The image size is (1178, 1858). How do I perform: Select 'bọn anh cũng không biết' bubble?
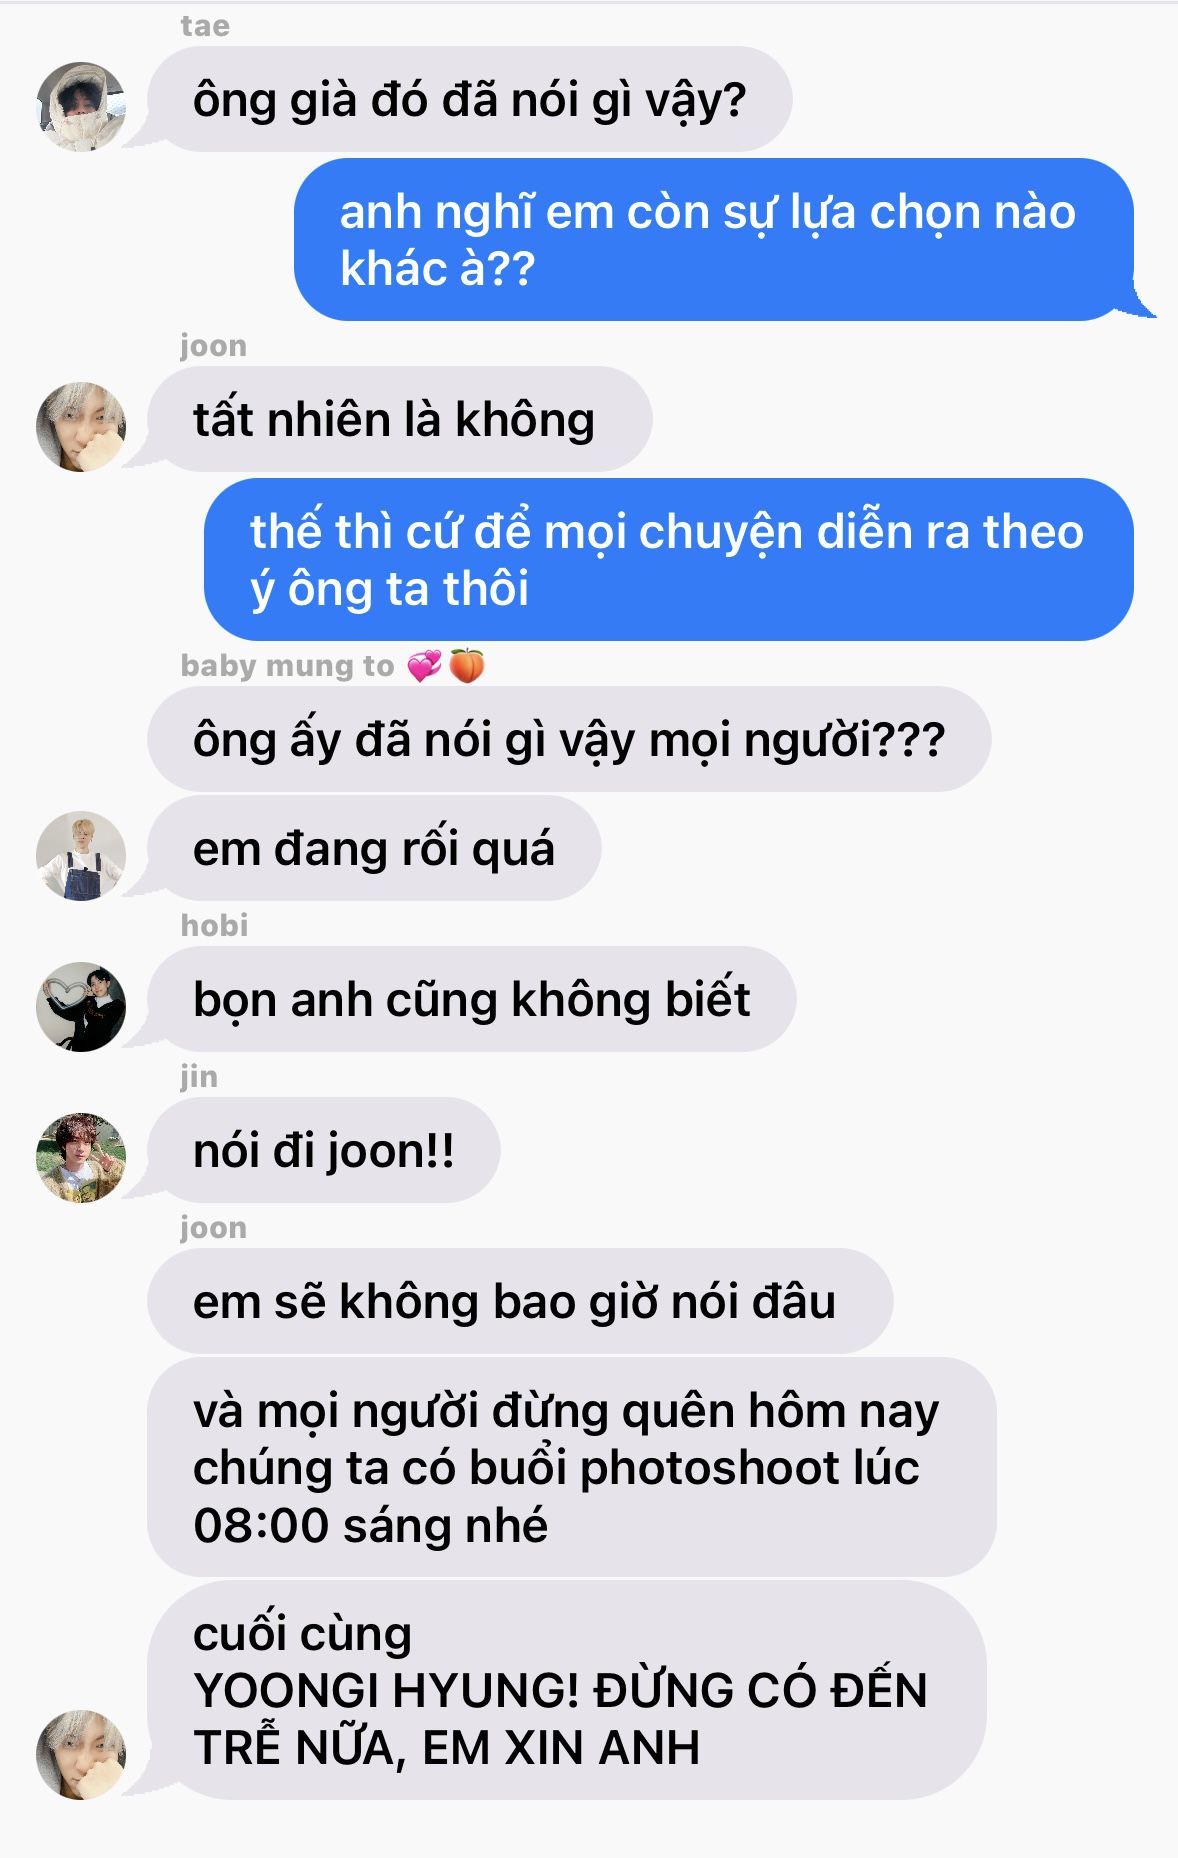472,999
